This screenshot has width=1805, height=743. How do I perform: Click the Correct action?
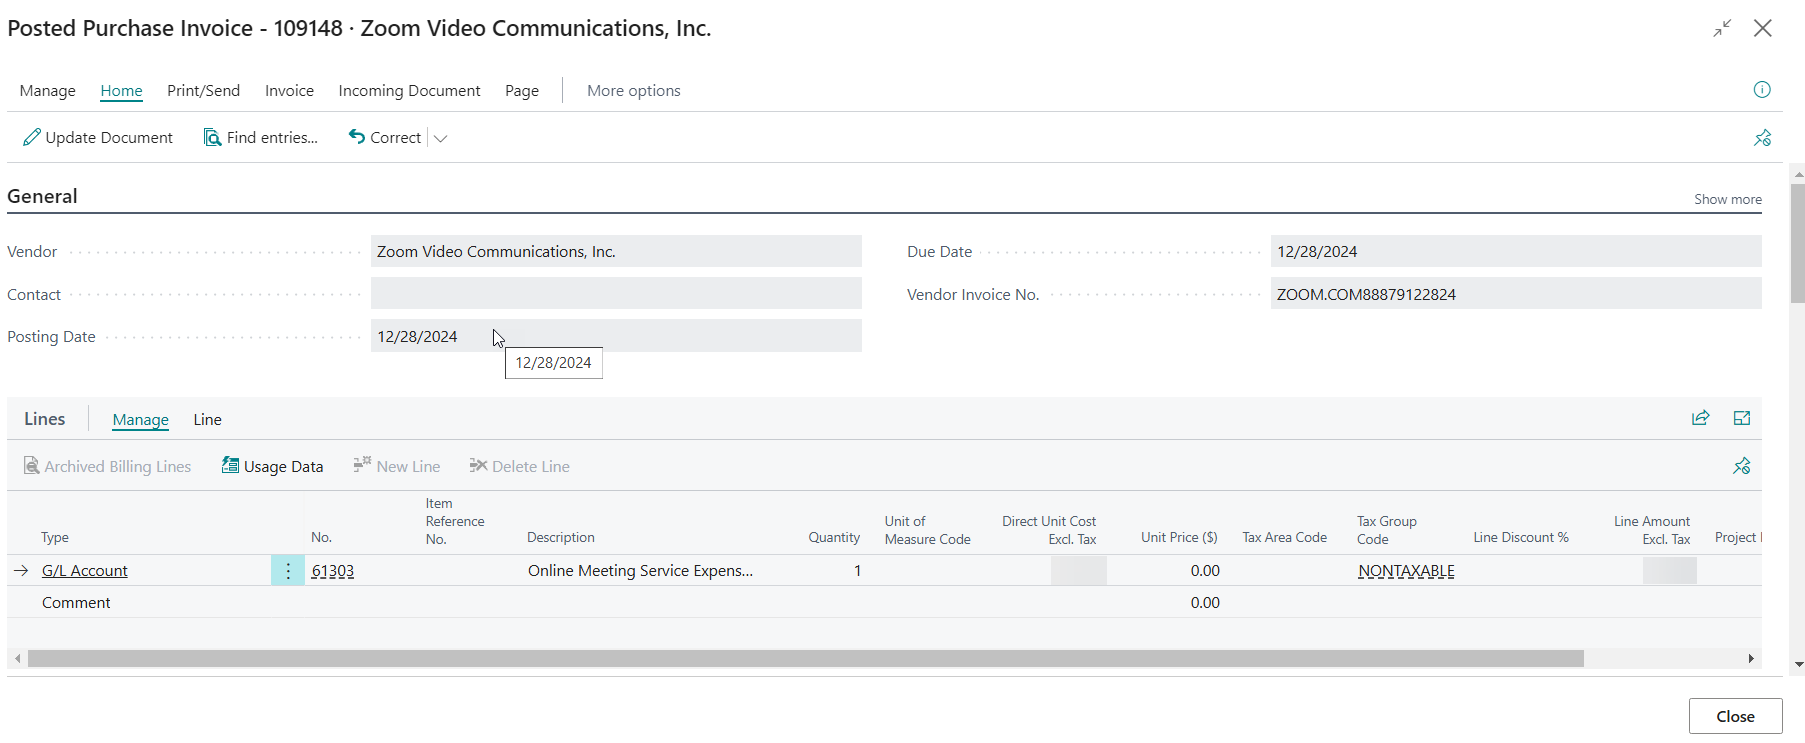pos(385,137)
